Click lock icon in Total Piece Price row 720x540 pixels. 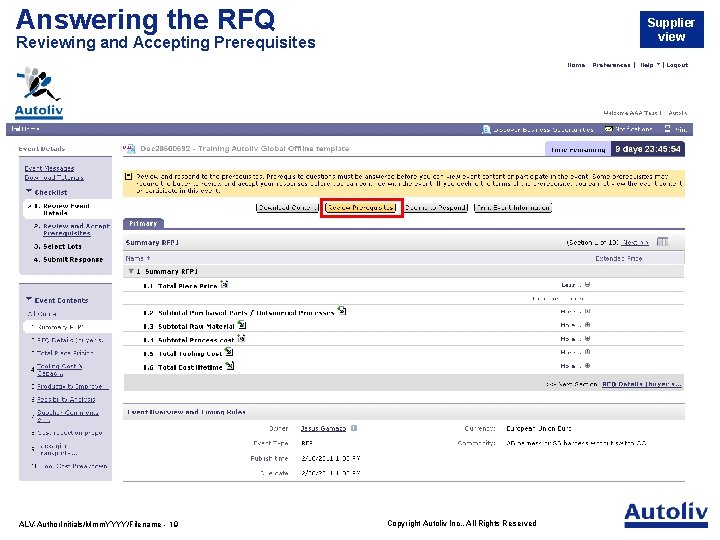click(x=588, y=285)
